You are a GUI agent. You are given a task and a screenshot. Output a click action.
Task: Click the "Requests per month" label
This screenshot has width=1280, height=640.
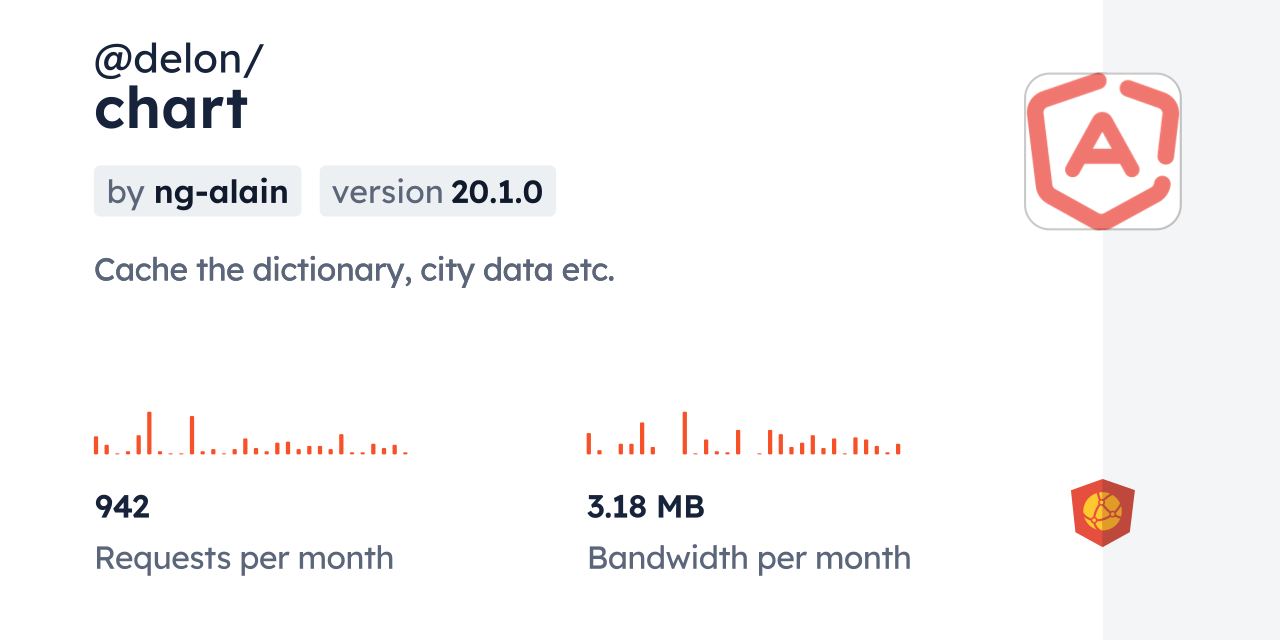coord(244,558)
